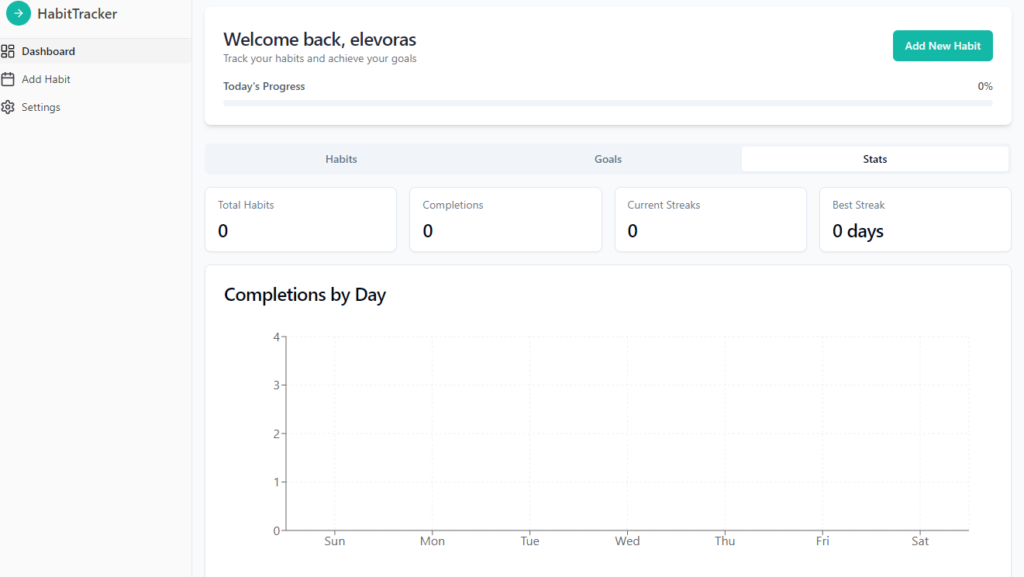Click the calendar icon beside Add Habit
This screenshot has height=577, width=1024.
tap(8, 79)
